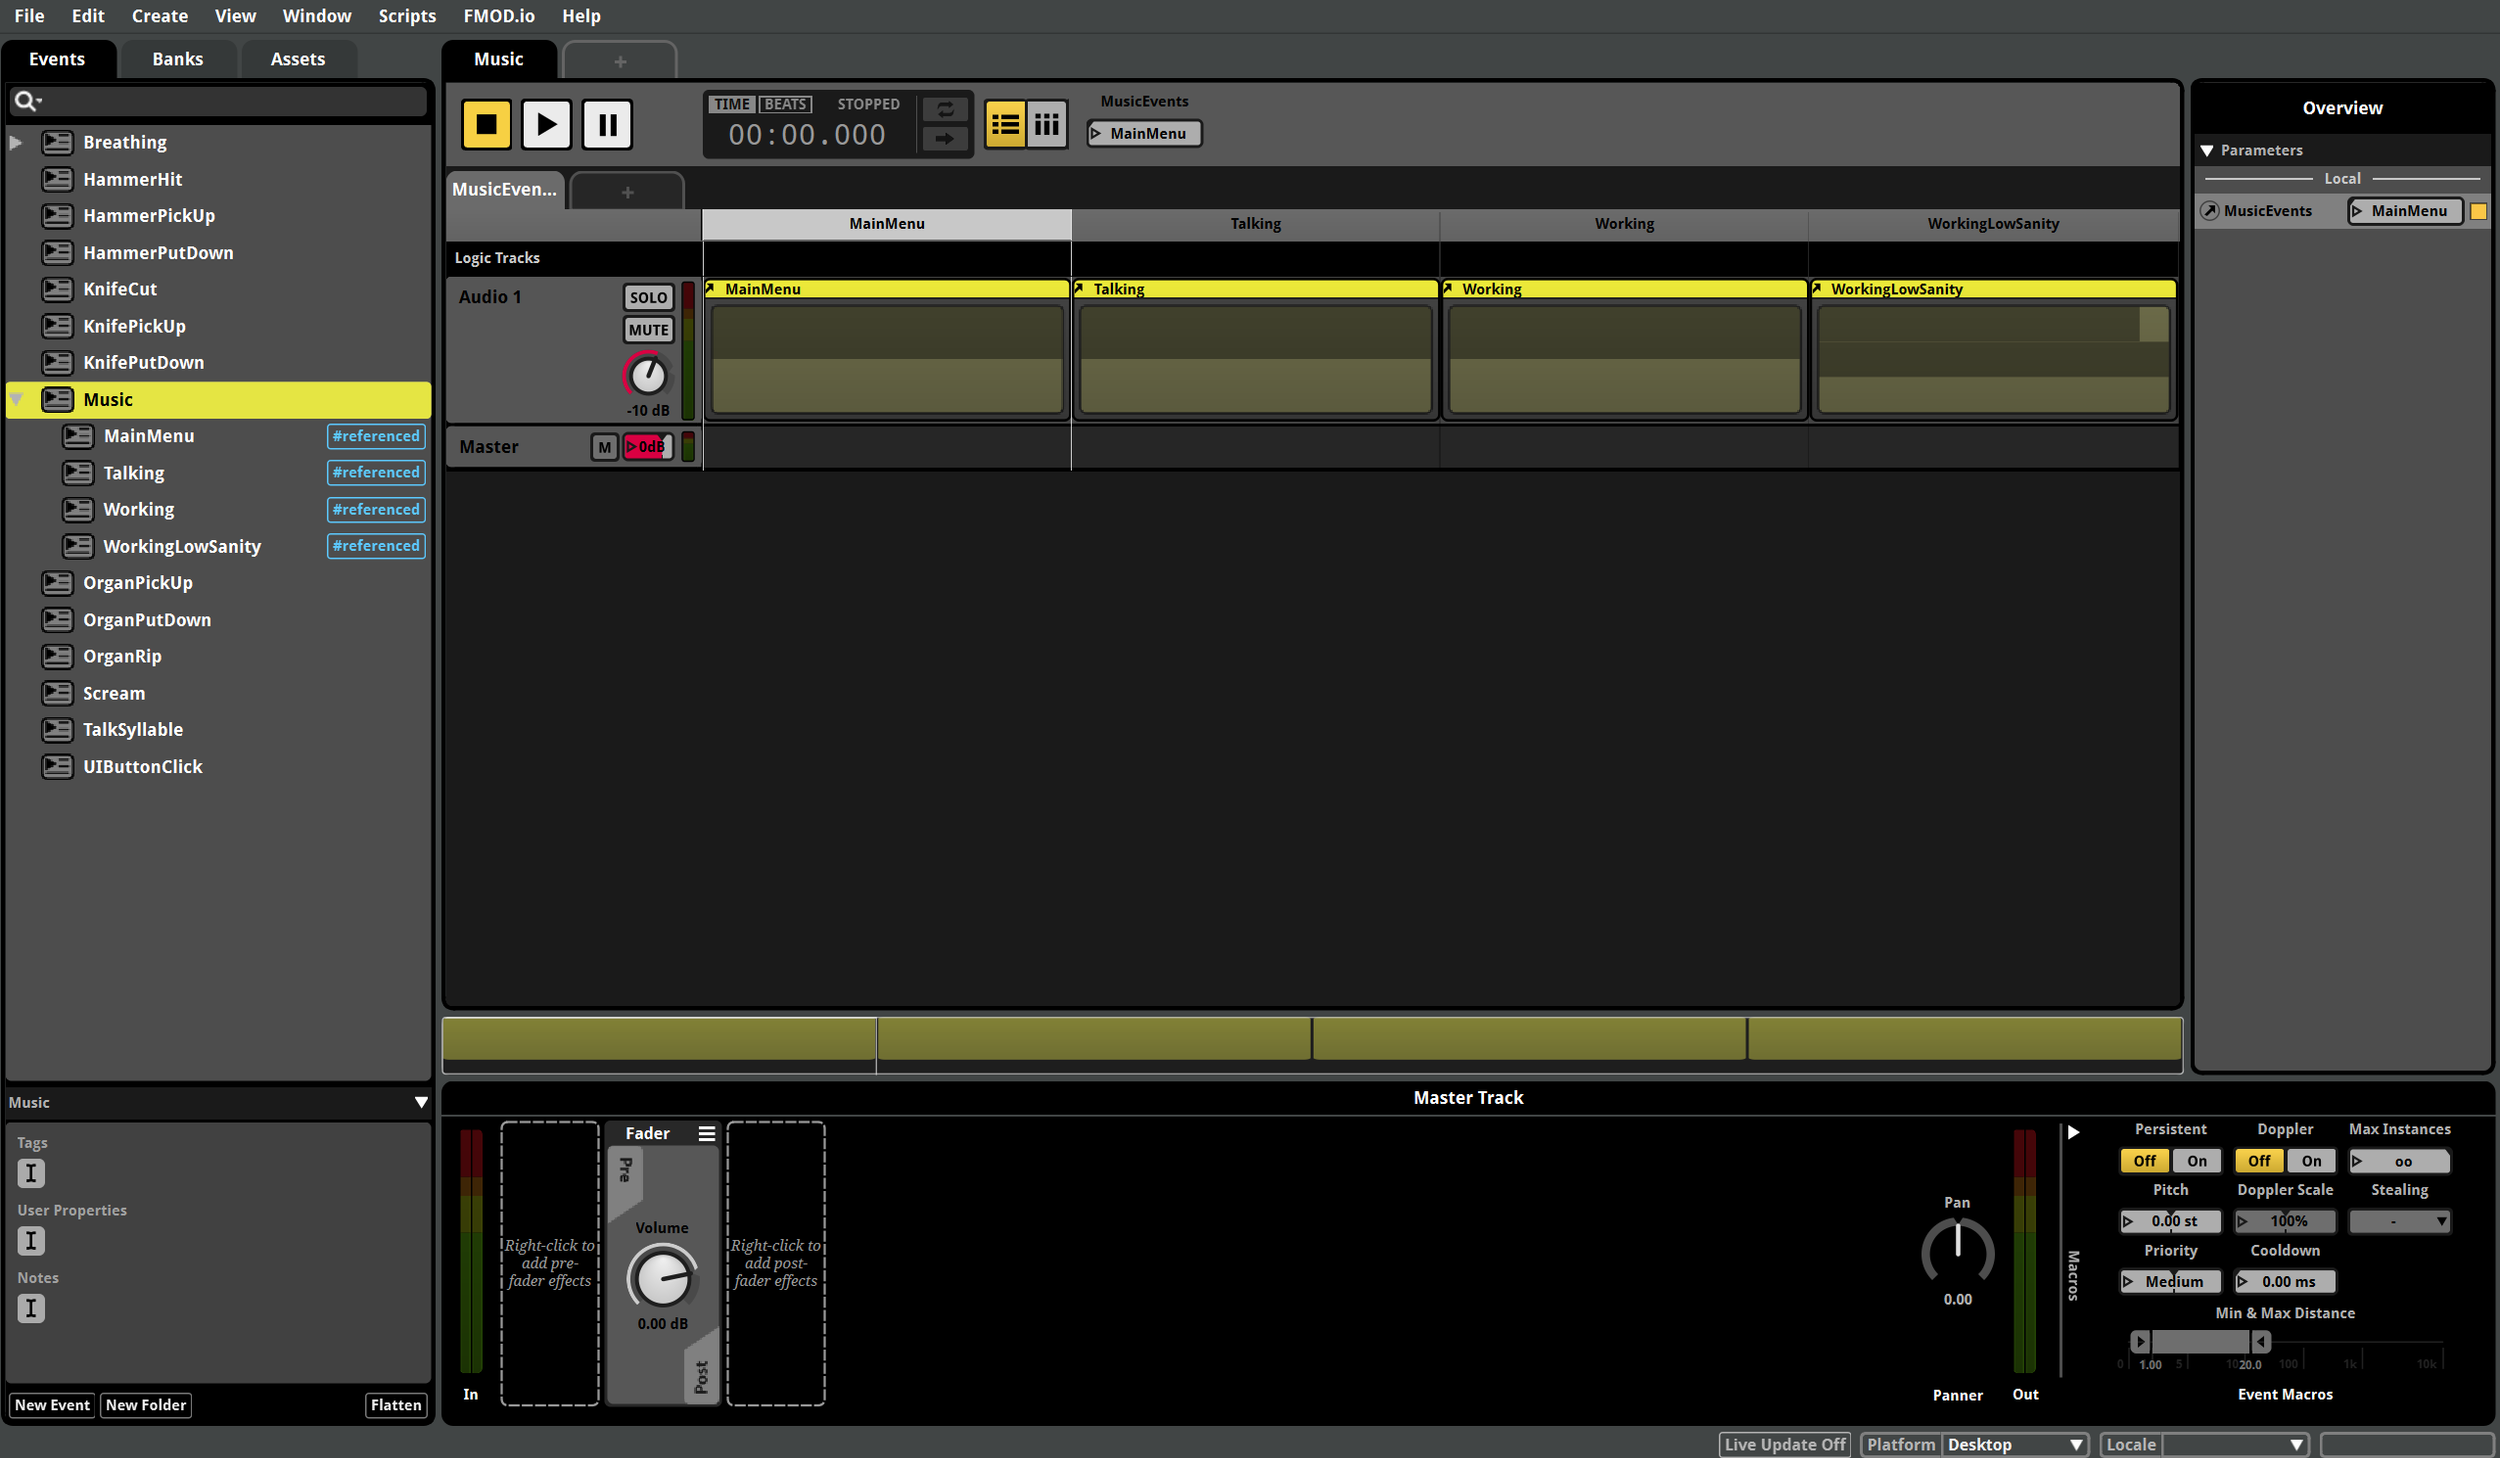The height and width of the screenshot is (1458, 2500).
Task: Select the list layout view icon
Action: point(1004,124)
